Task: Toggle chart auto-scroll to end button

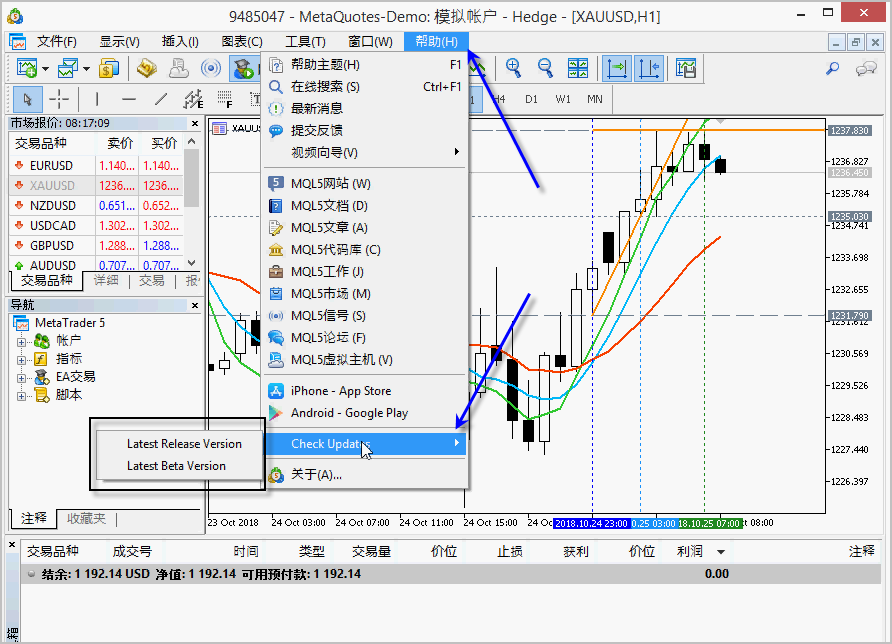Action: [617, 68]
